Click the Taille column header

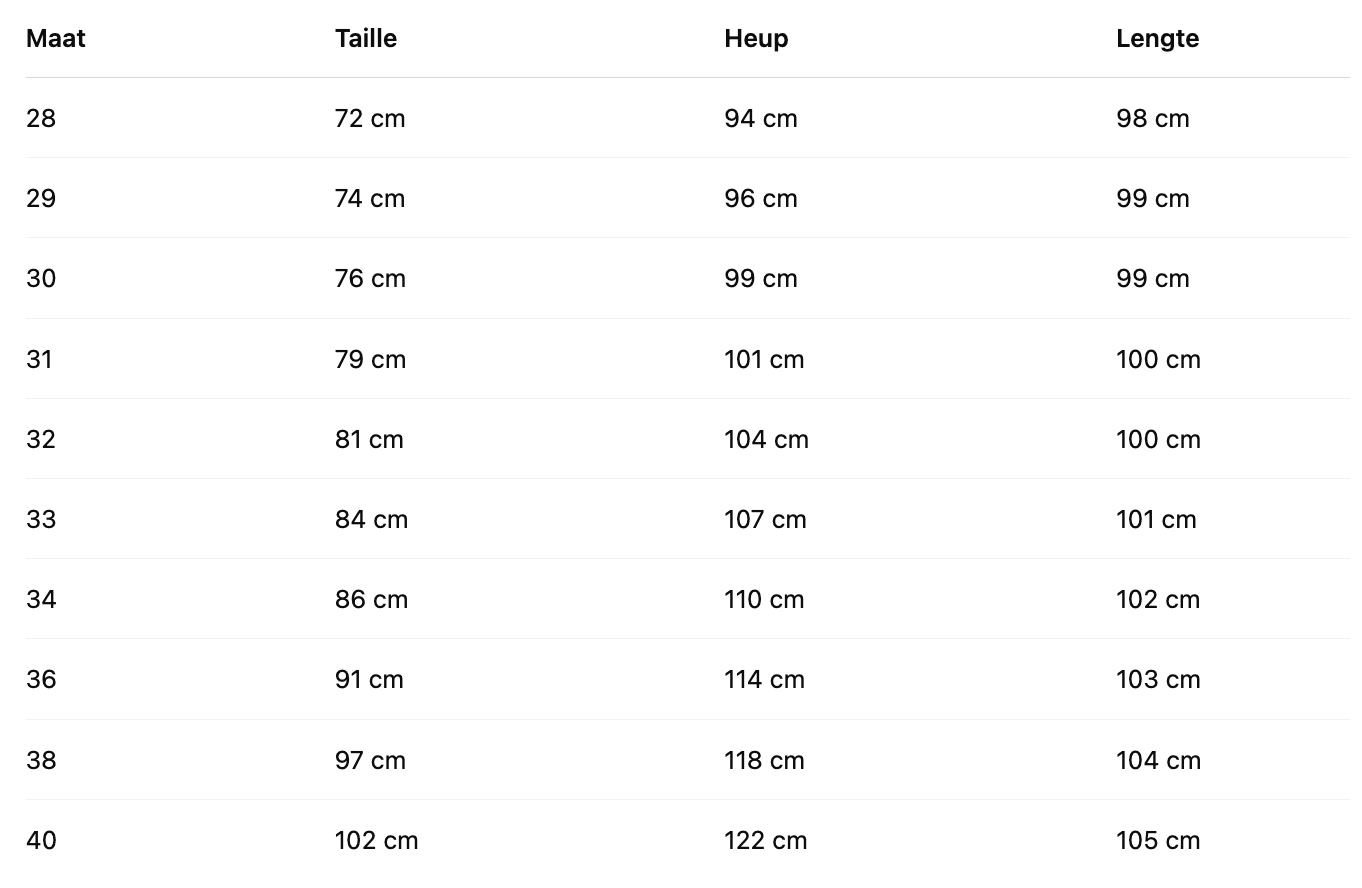[366, 39]
